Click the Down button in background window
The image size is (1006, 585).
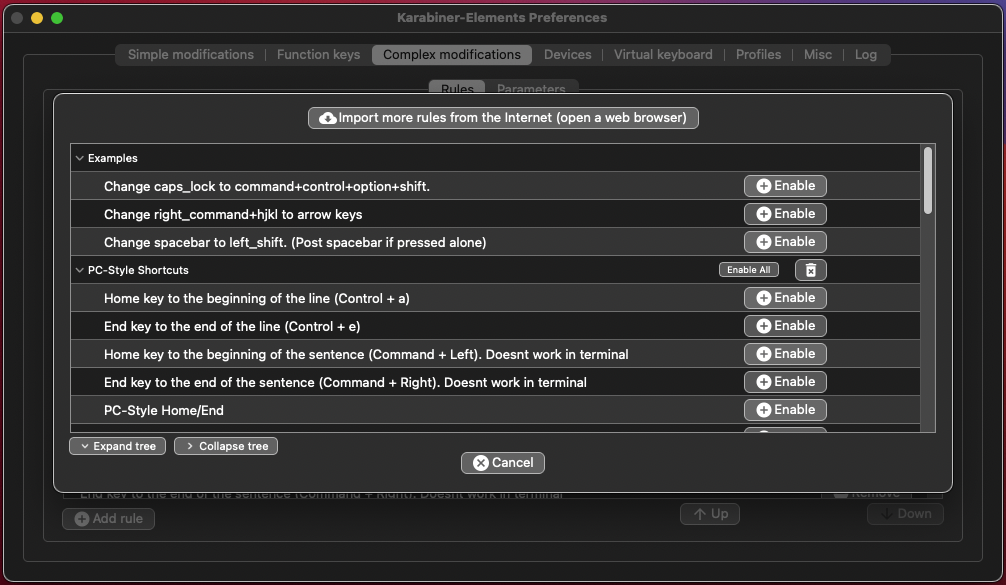click(905, 514)
